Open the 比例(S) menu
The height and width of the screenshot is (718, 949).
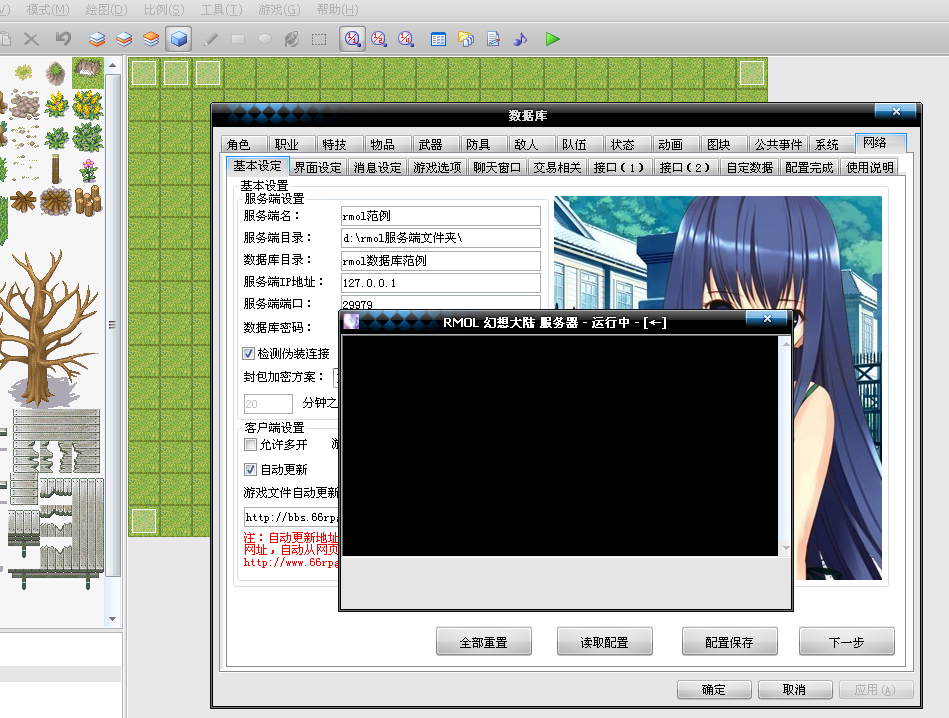tap(164, 10)
